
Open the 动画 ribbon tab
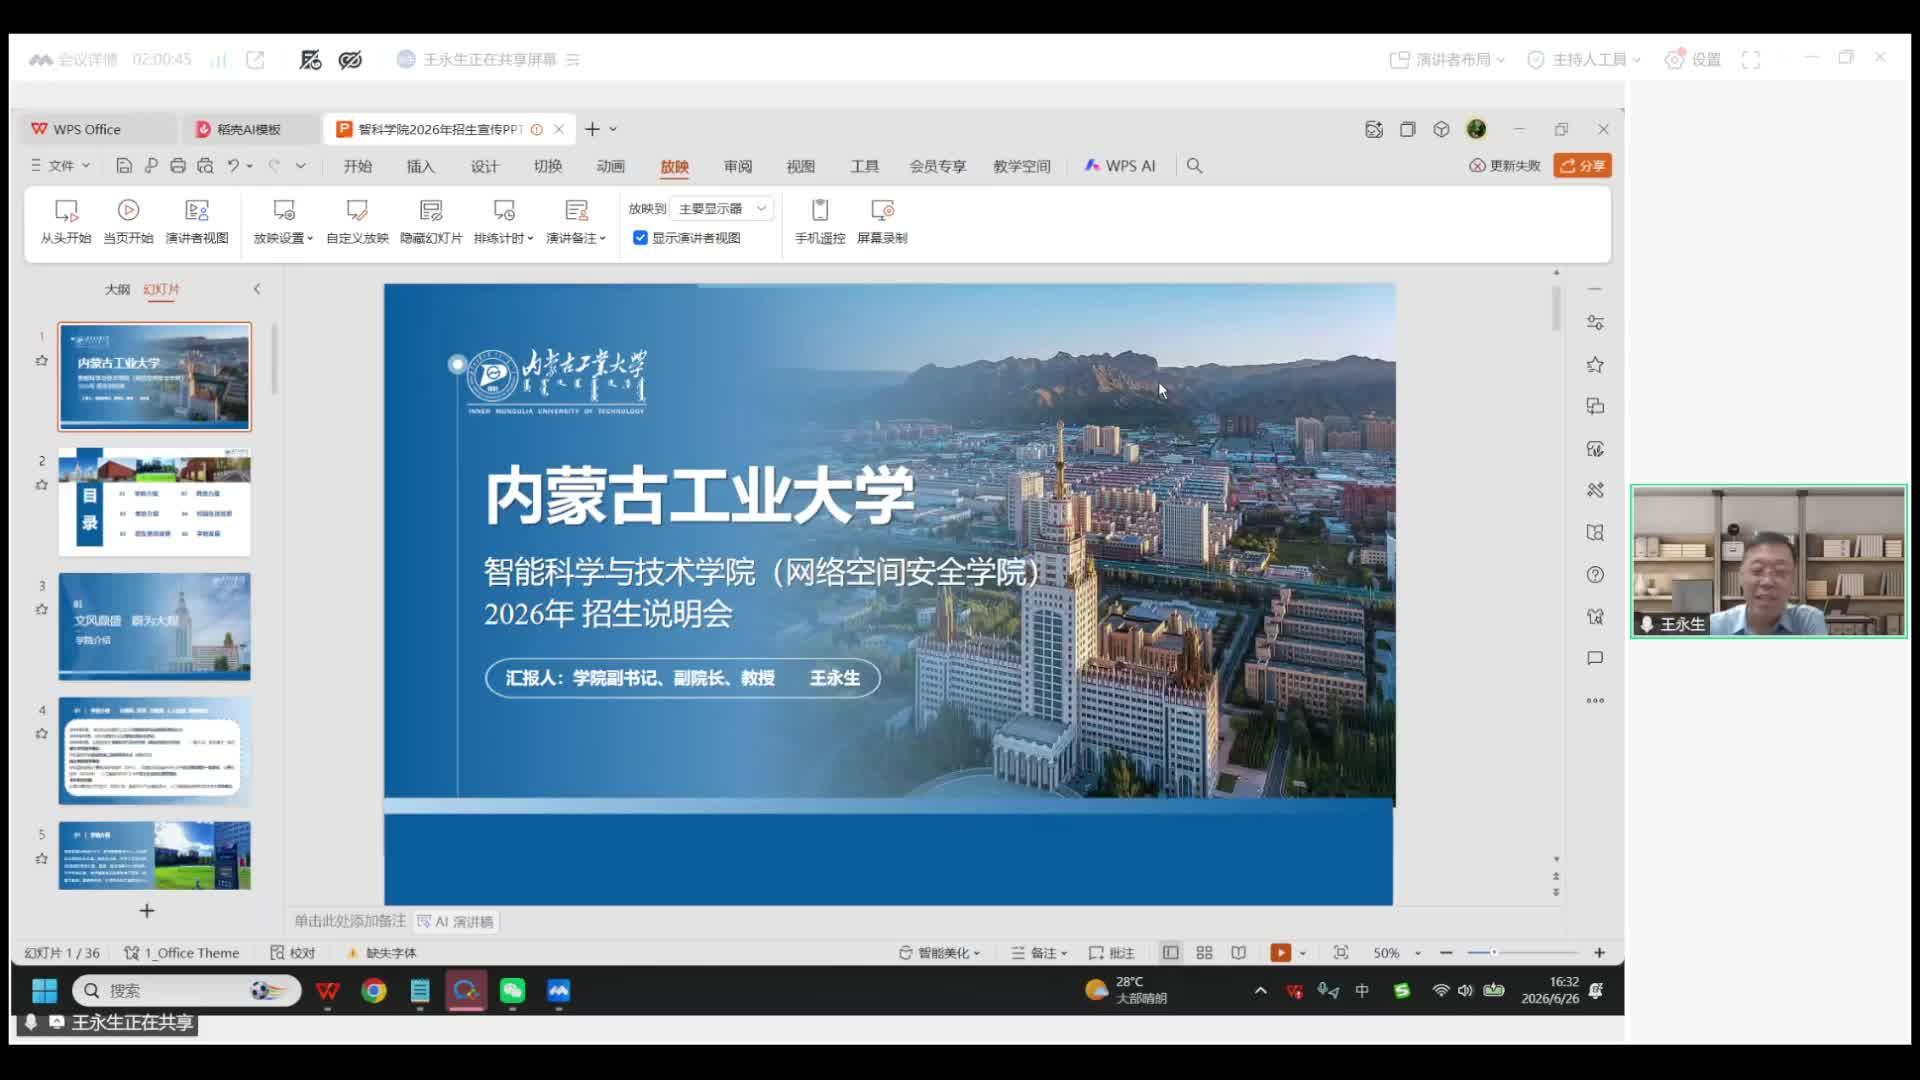tap(610, 166)
